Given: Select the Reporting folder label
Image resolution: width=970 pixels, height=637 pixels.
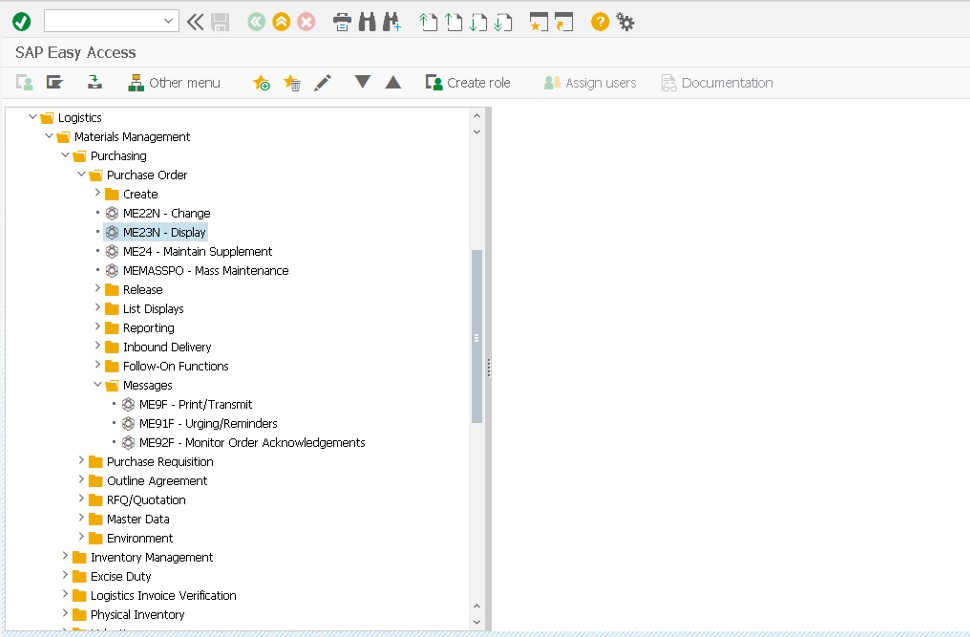Looking at the screenshot, I should click(x=148, y=328).
